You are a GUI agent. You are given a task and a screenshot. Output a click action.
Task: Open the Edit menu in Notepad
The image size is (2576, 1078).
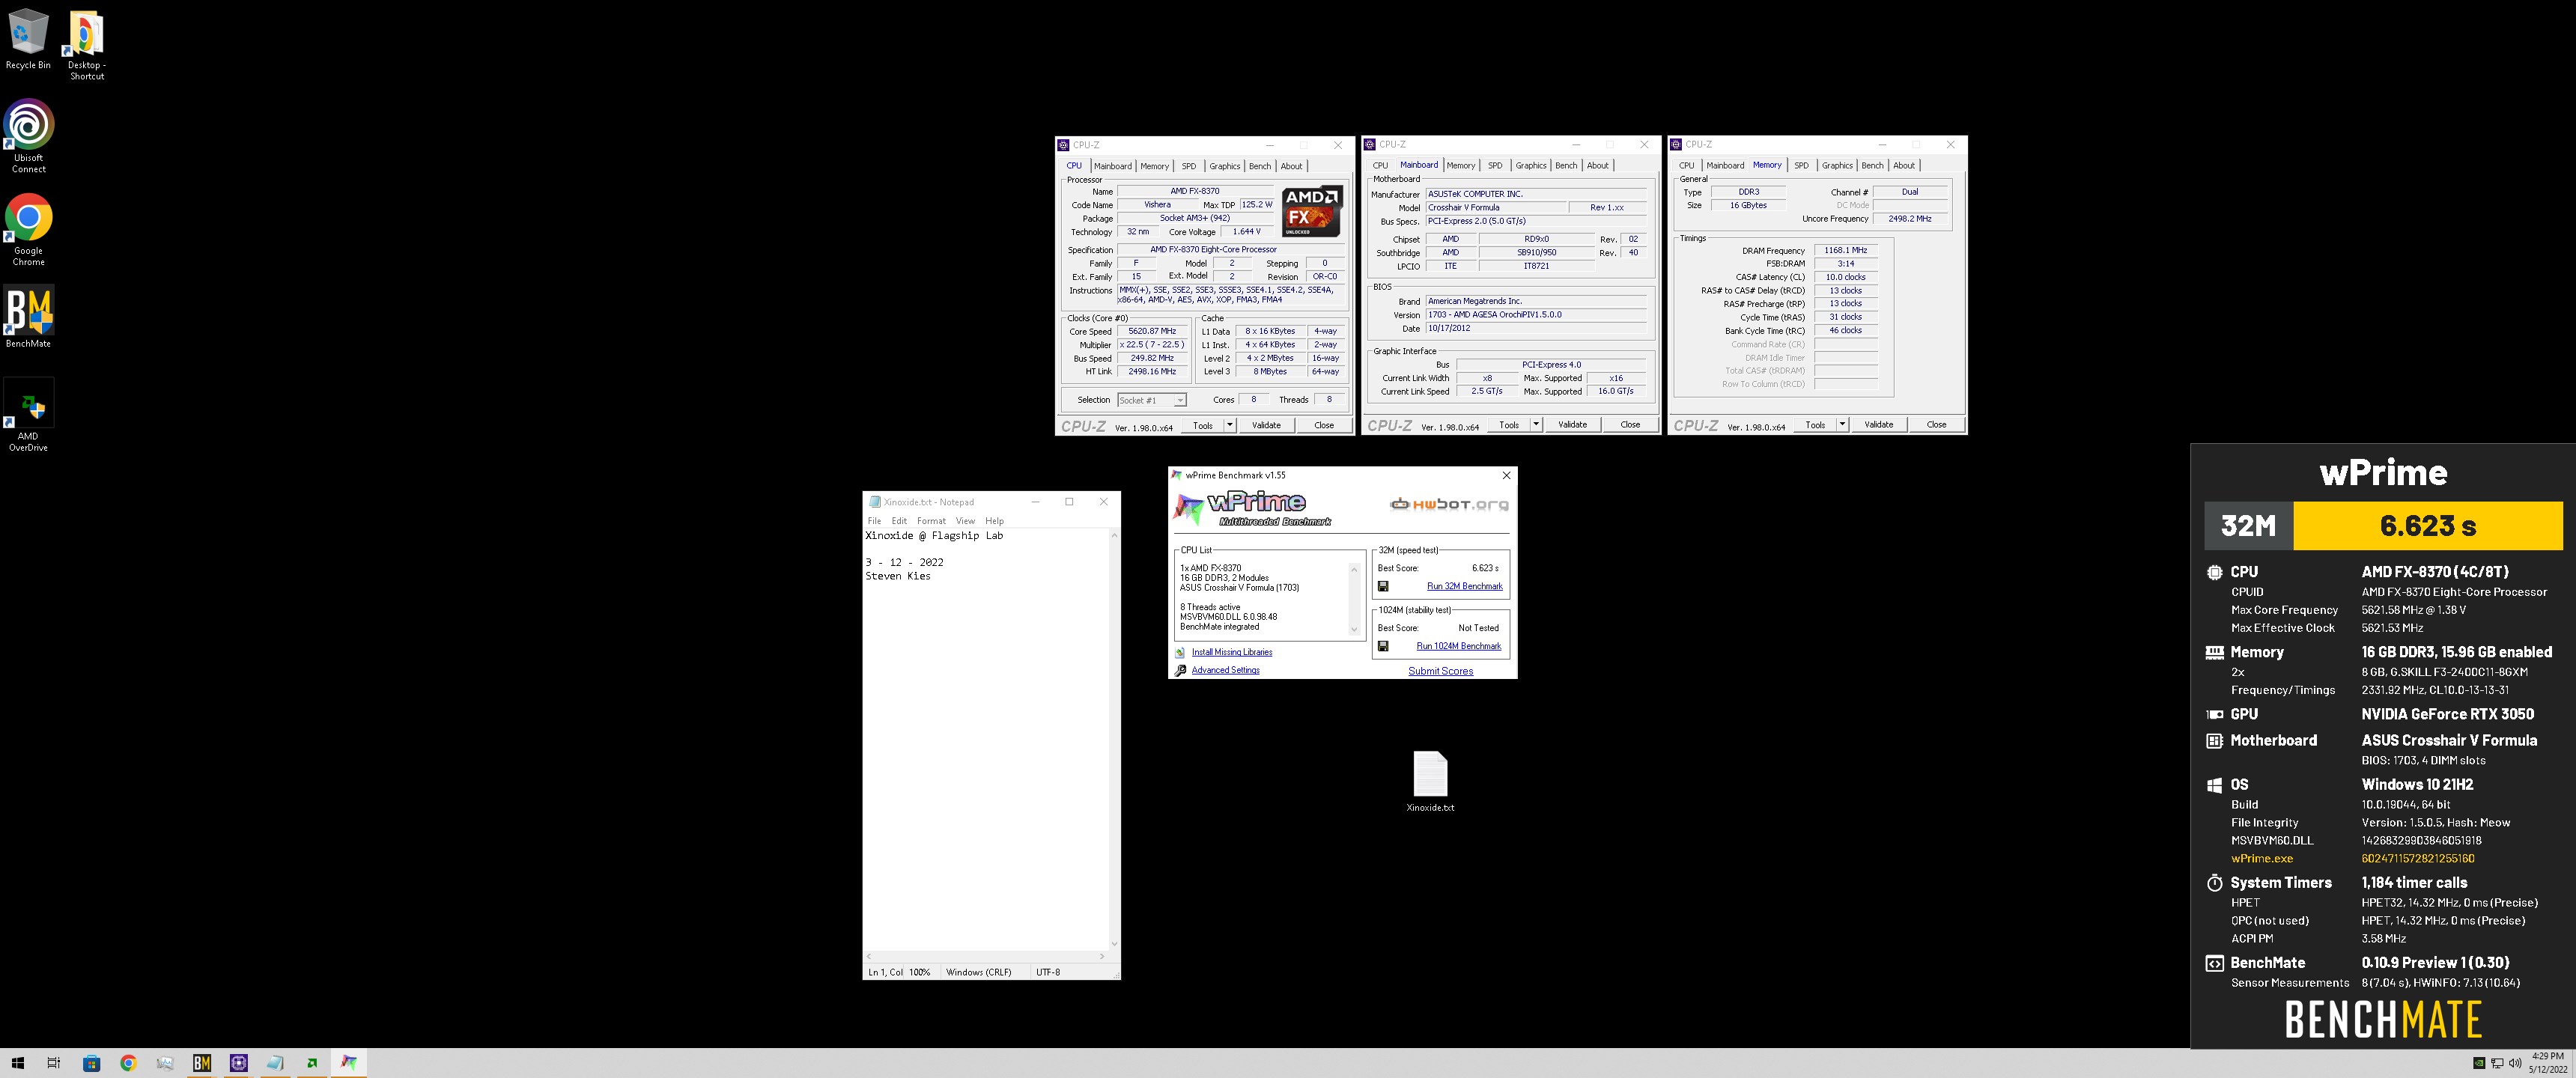coord(899,521)
